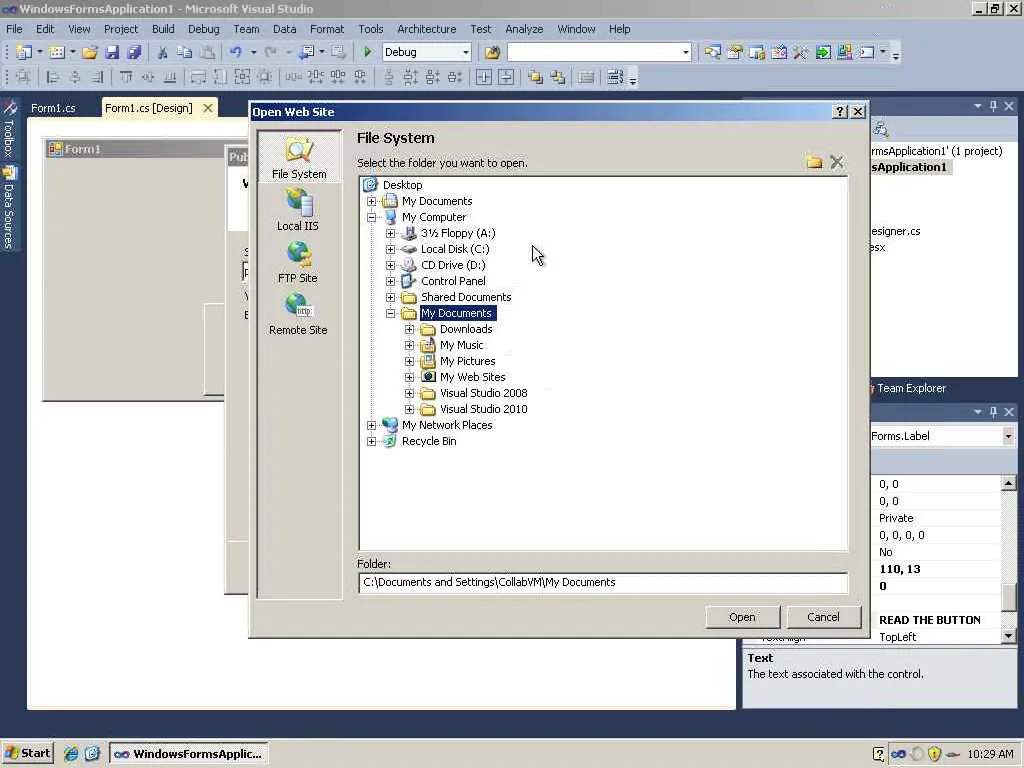Click the dialog Help question mark button
This screenshot has width=1024, height=768.
(x=840, y=112)
